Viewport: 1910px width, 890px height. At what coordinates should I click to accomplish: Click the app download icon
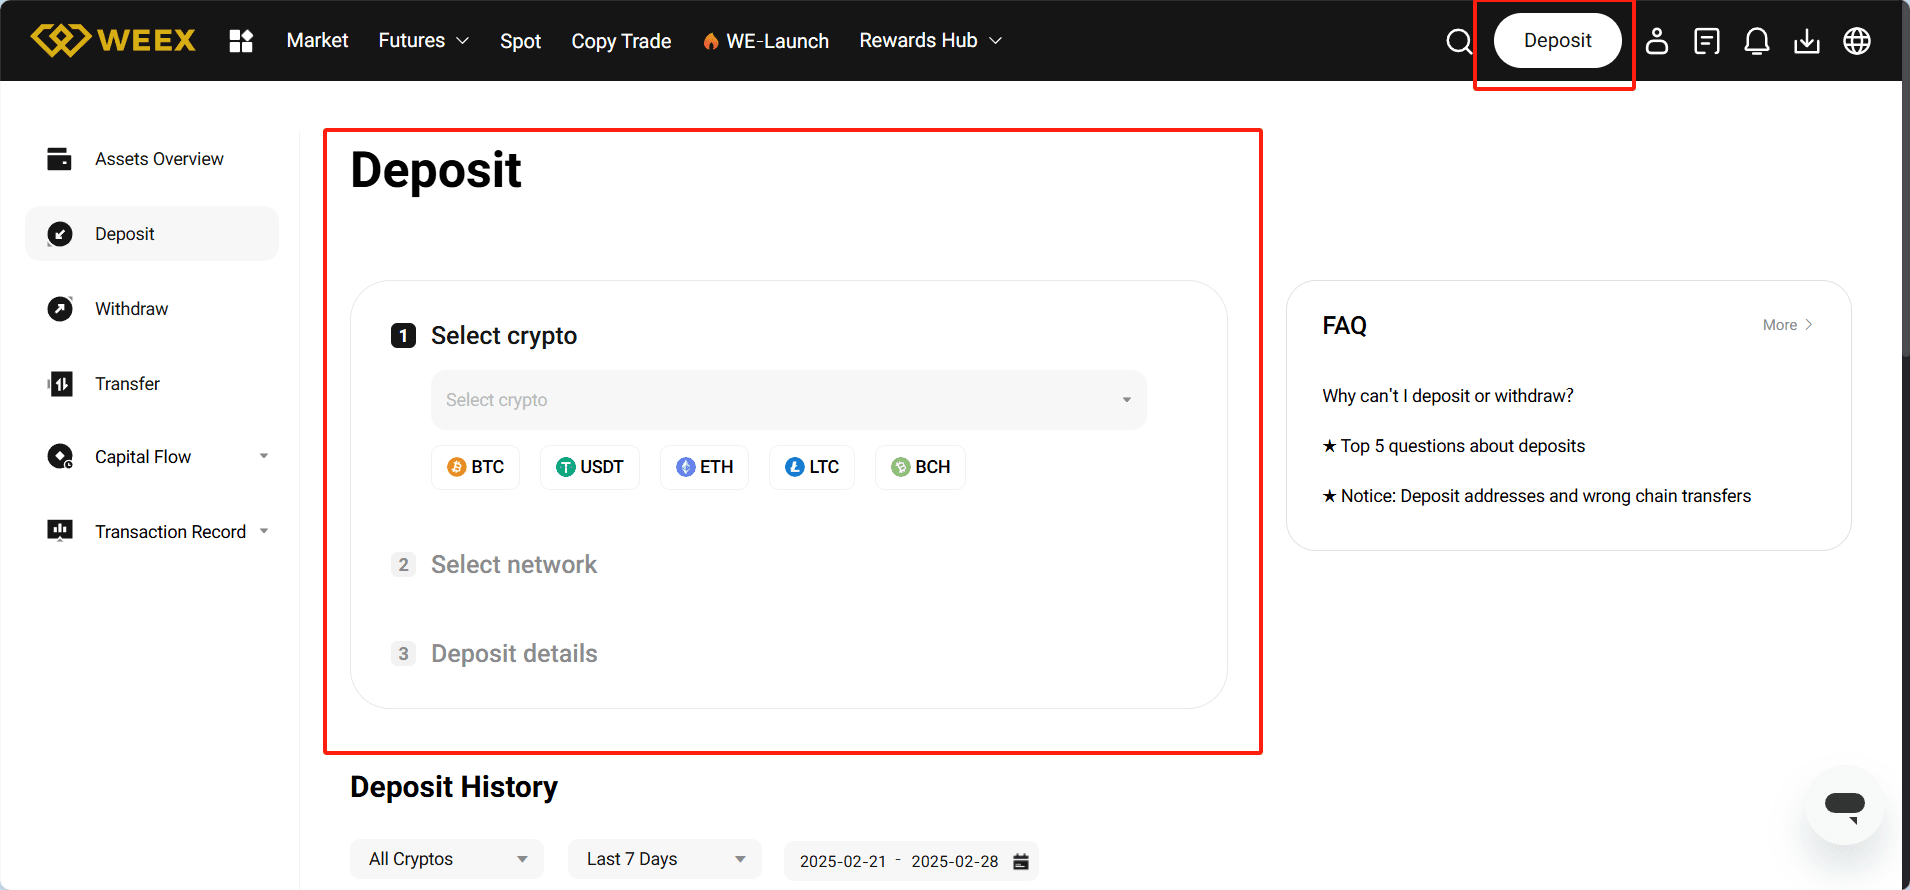coord(1807,41)
